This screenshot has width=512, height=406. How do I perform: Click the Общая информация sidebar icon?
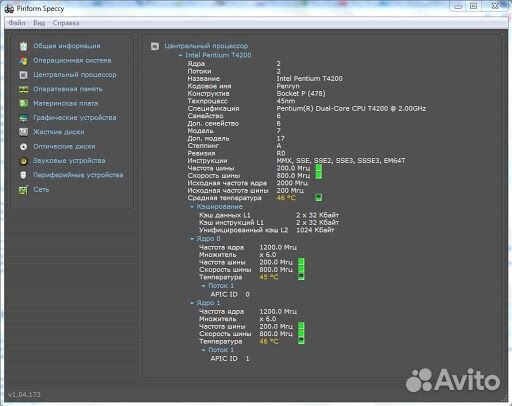[x=23, y=46]
